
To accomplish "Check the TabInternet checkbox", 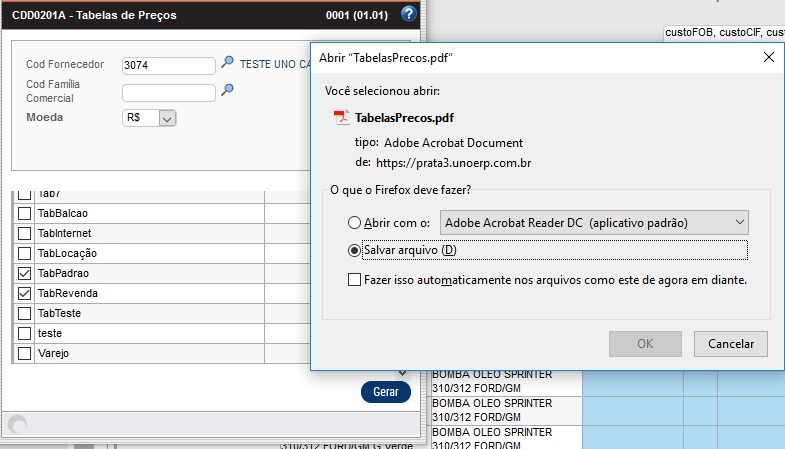I will pyautogui.click(x=25, y=233).
